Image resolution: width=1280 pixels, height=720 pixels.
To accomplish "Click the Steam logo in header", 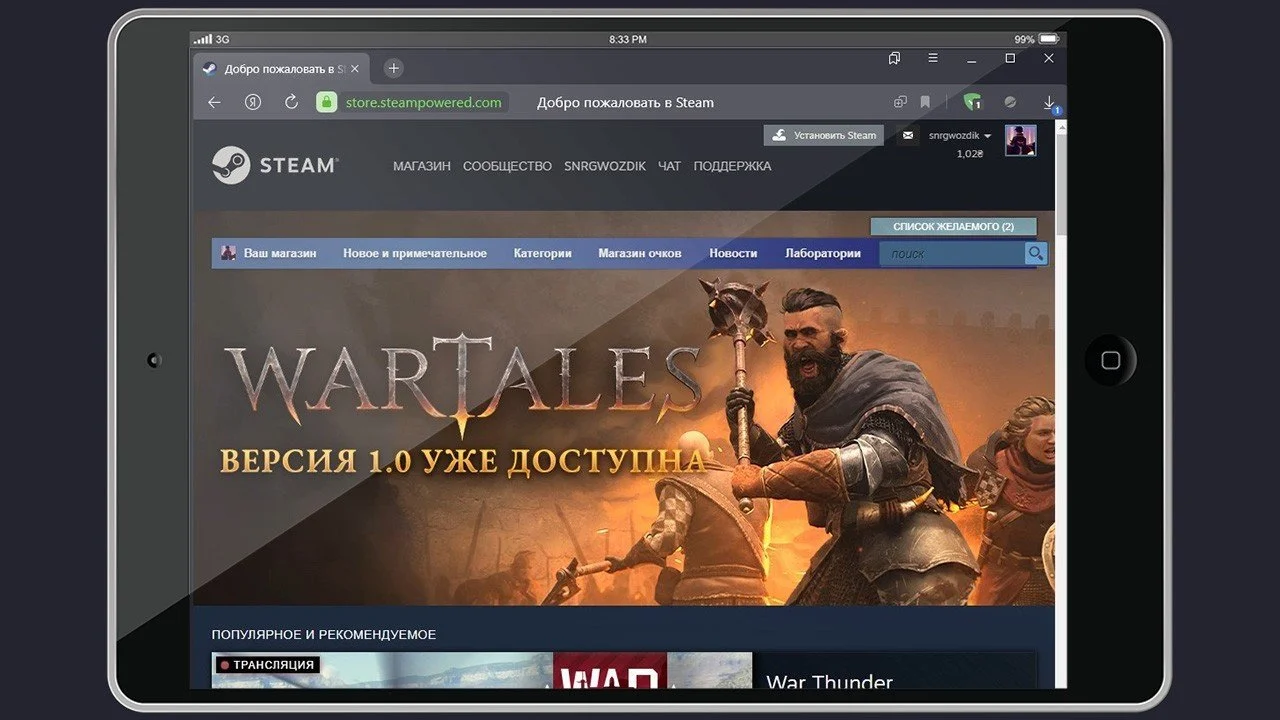I will click(x=275, y=165).
